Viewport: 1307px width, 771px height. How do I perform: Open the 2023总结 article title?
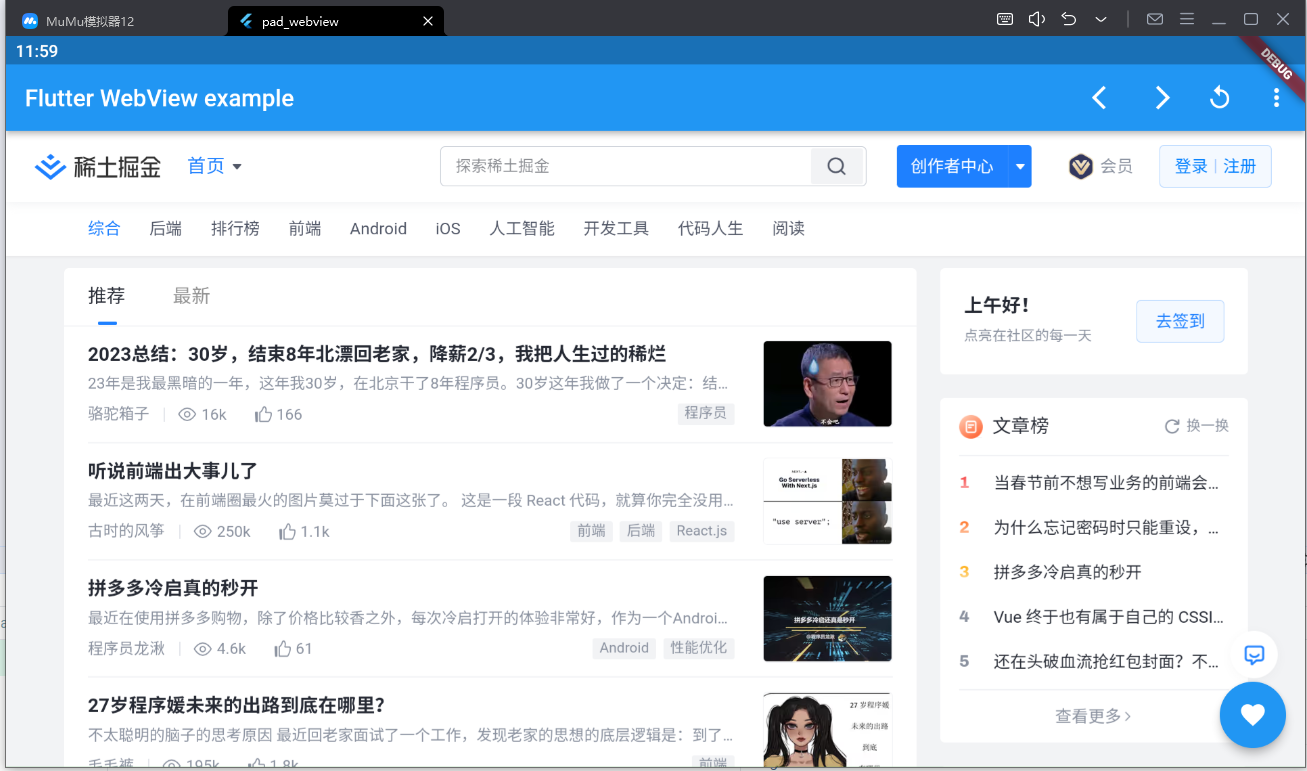[377, 354]
